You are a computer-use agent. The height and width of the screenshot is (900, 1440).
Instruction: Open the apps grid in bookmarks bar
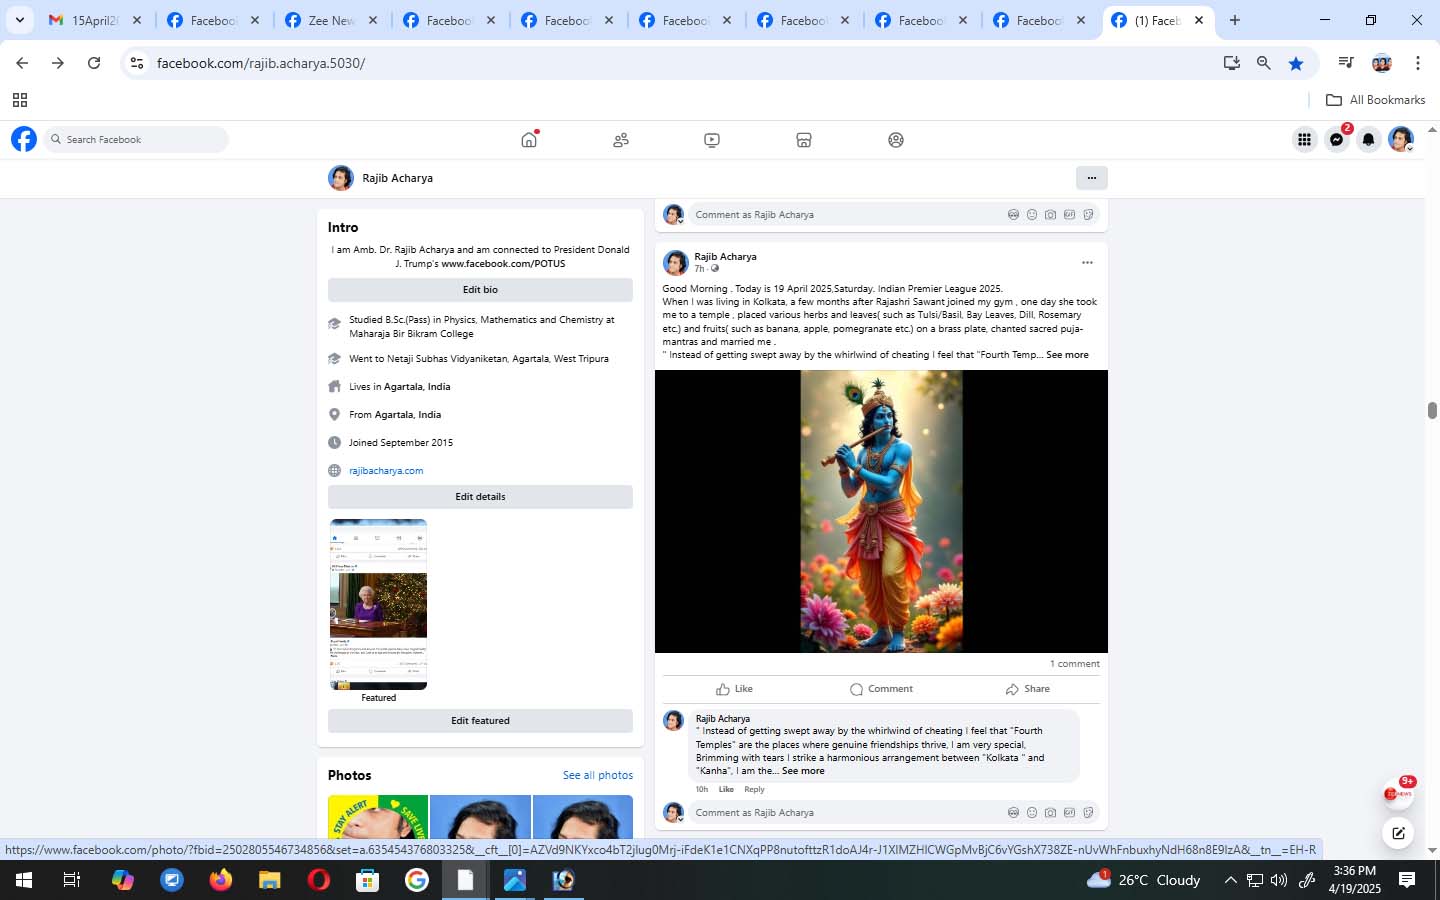19,100
